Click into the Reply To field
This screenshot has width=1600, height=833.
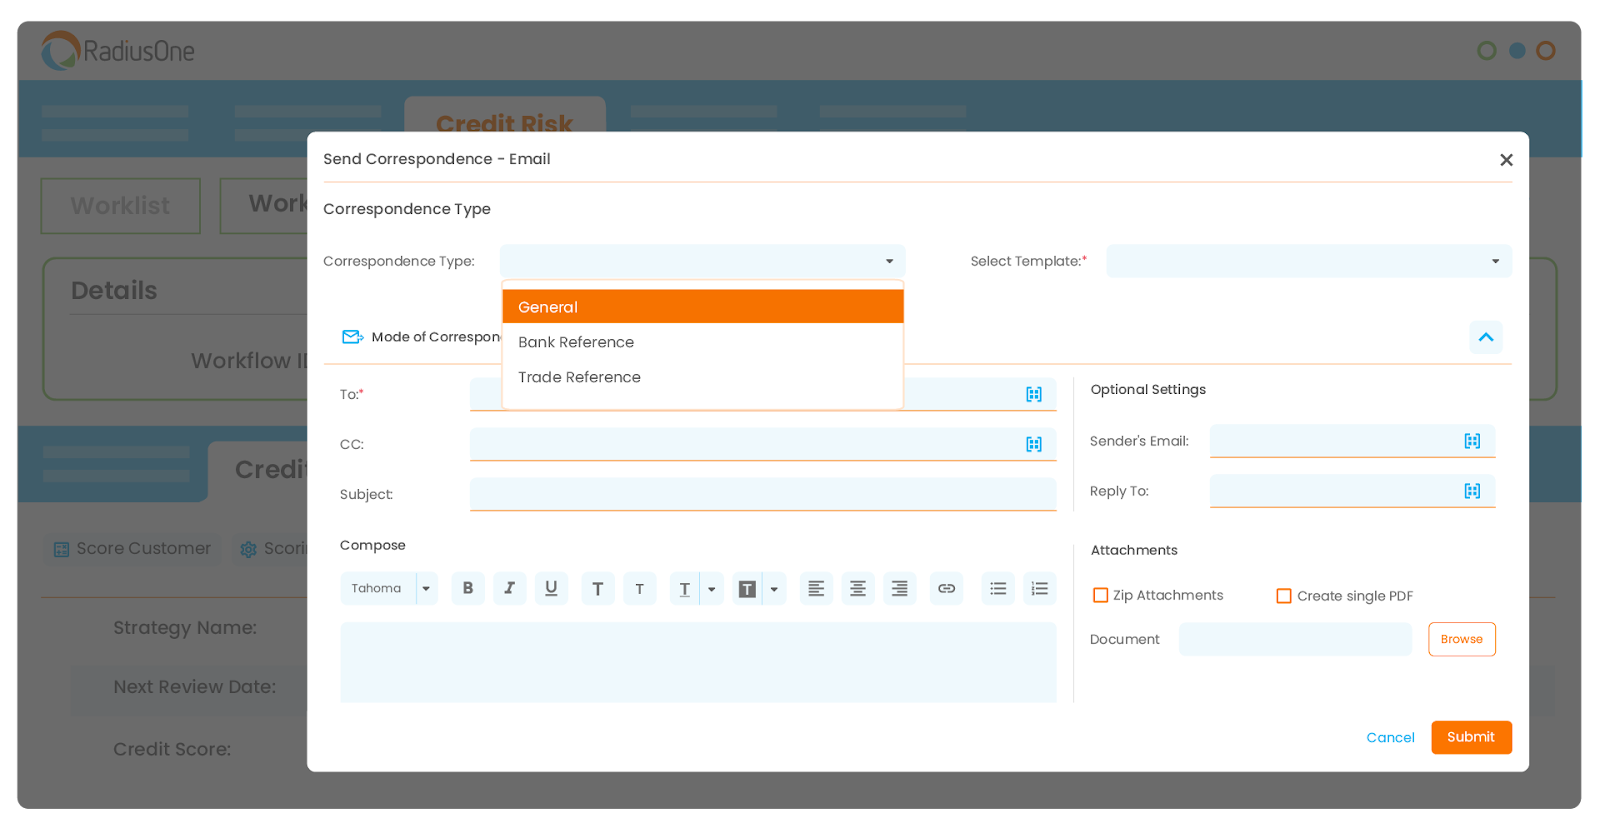tap(1352, 491)
